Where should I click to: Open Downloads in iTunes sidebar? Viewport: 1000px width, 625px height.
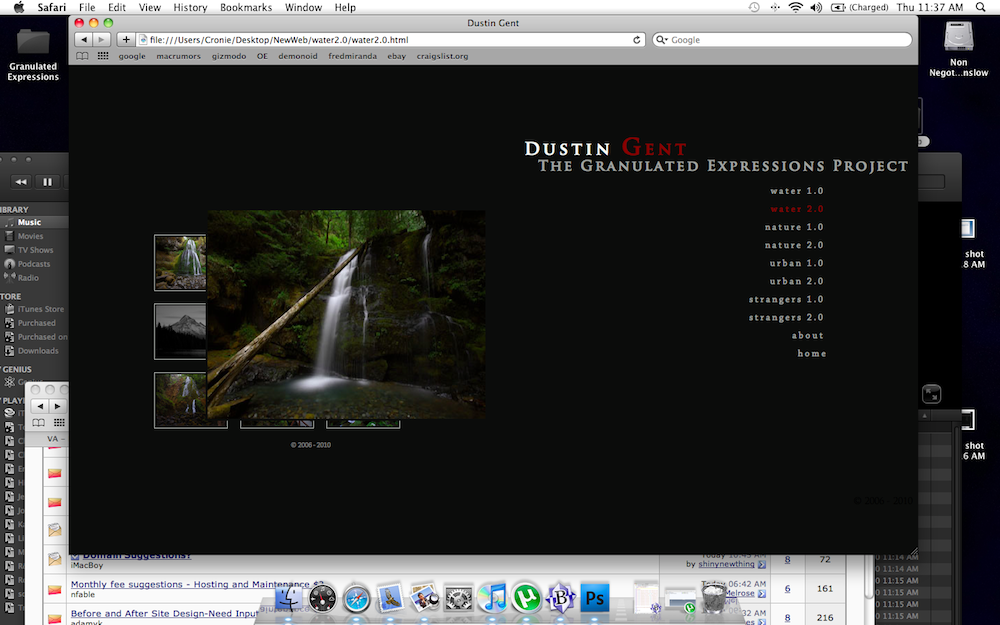(38, 351)
